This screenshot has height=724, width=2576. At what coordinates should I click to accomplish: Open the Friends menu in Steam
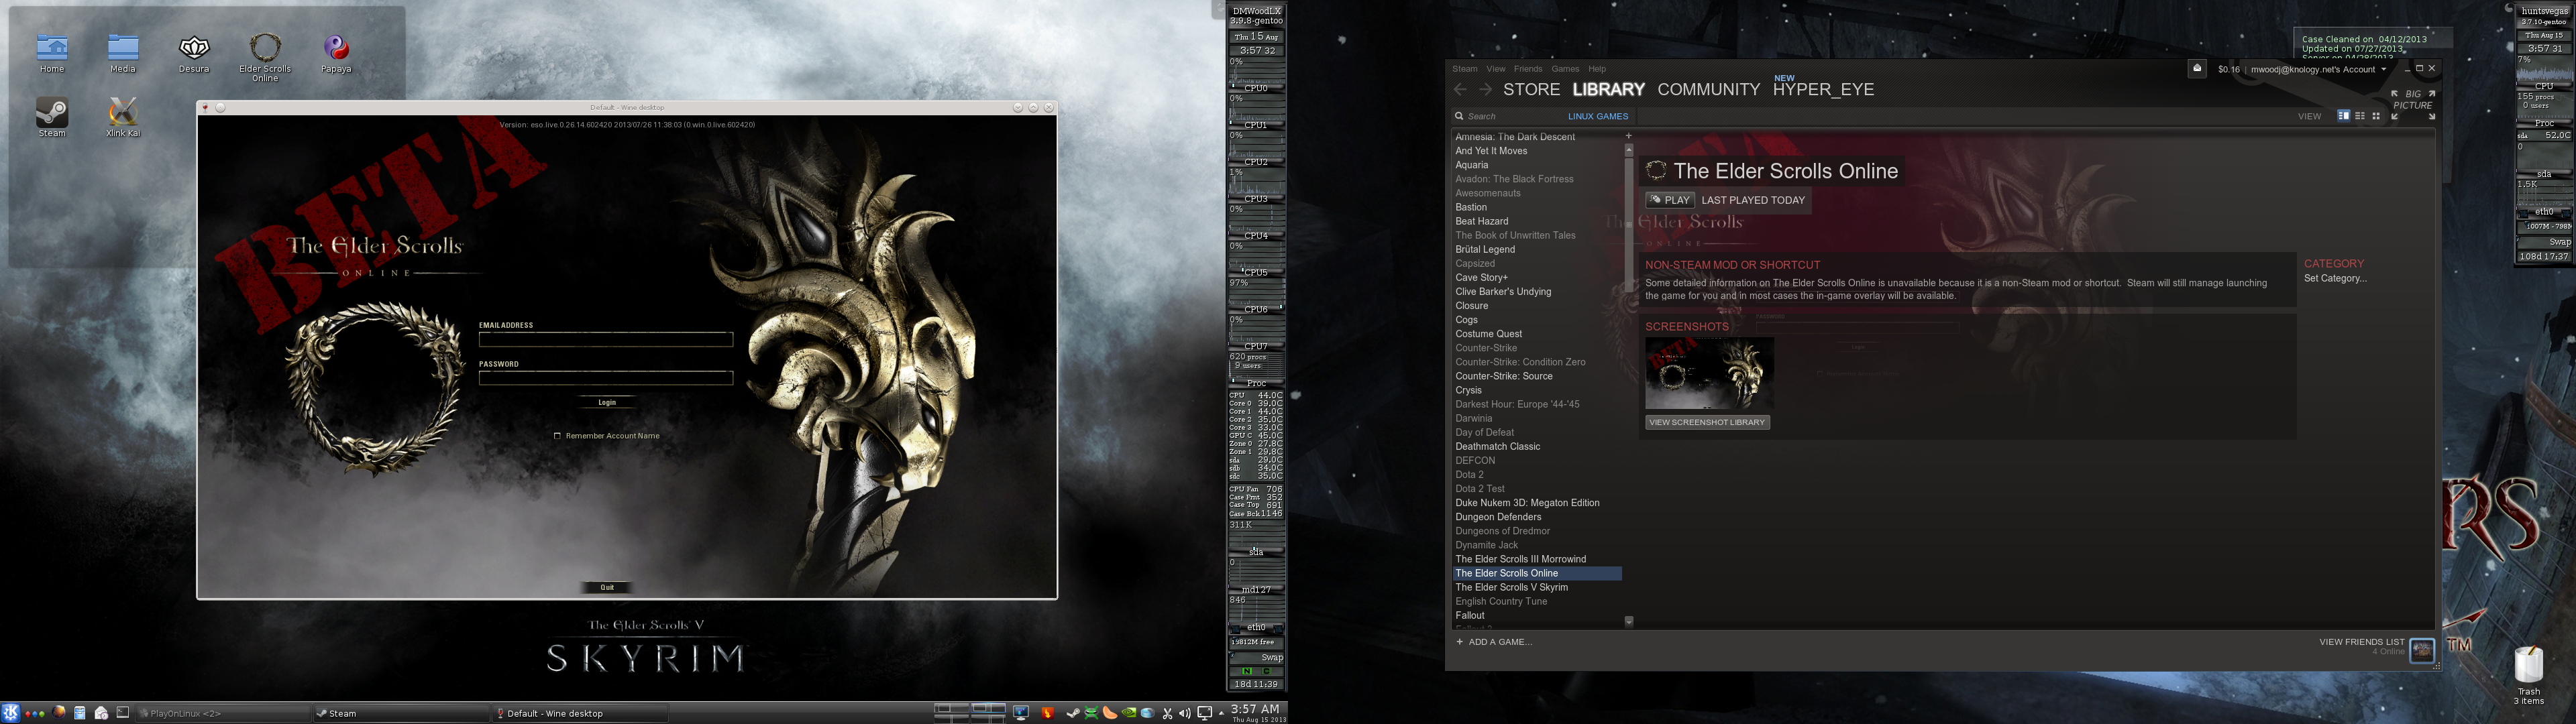pyautogui.click(x=1527, y=69)
